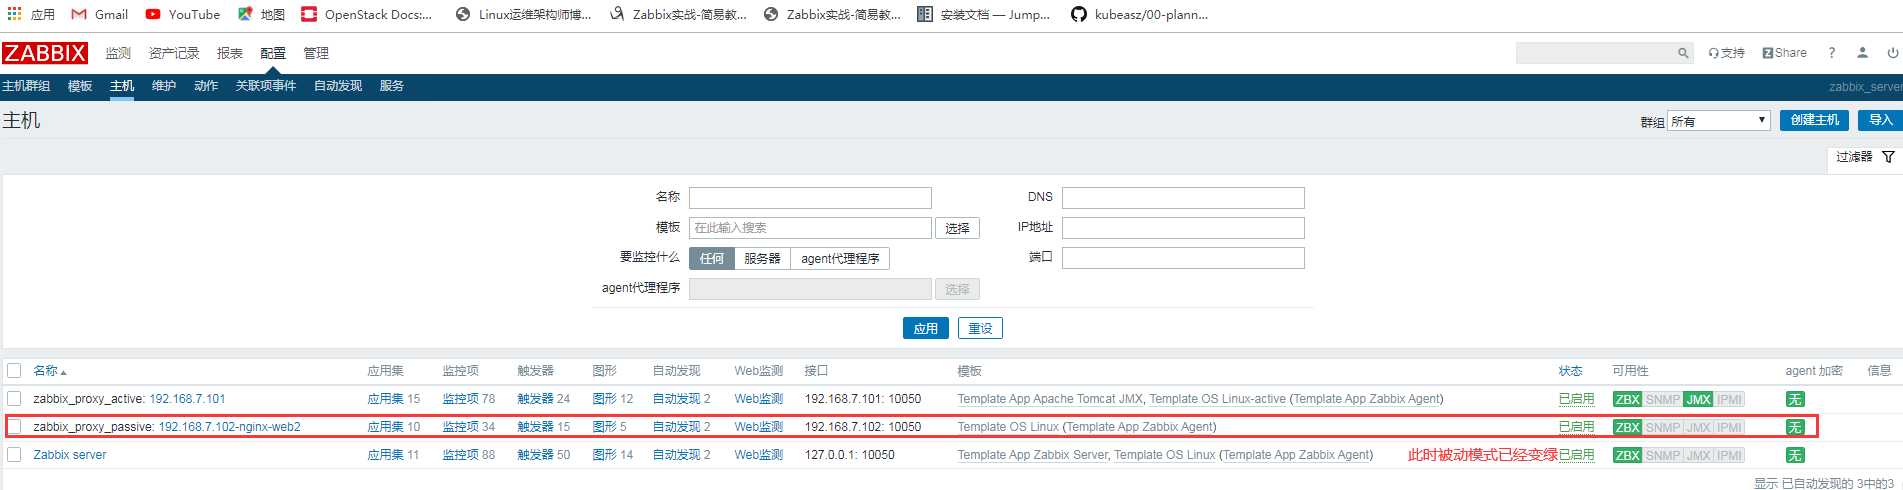Select 任何 monitoring option

[x=712, y=258]
